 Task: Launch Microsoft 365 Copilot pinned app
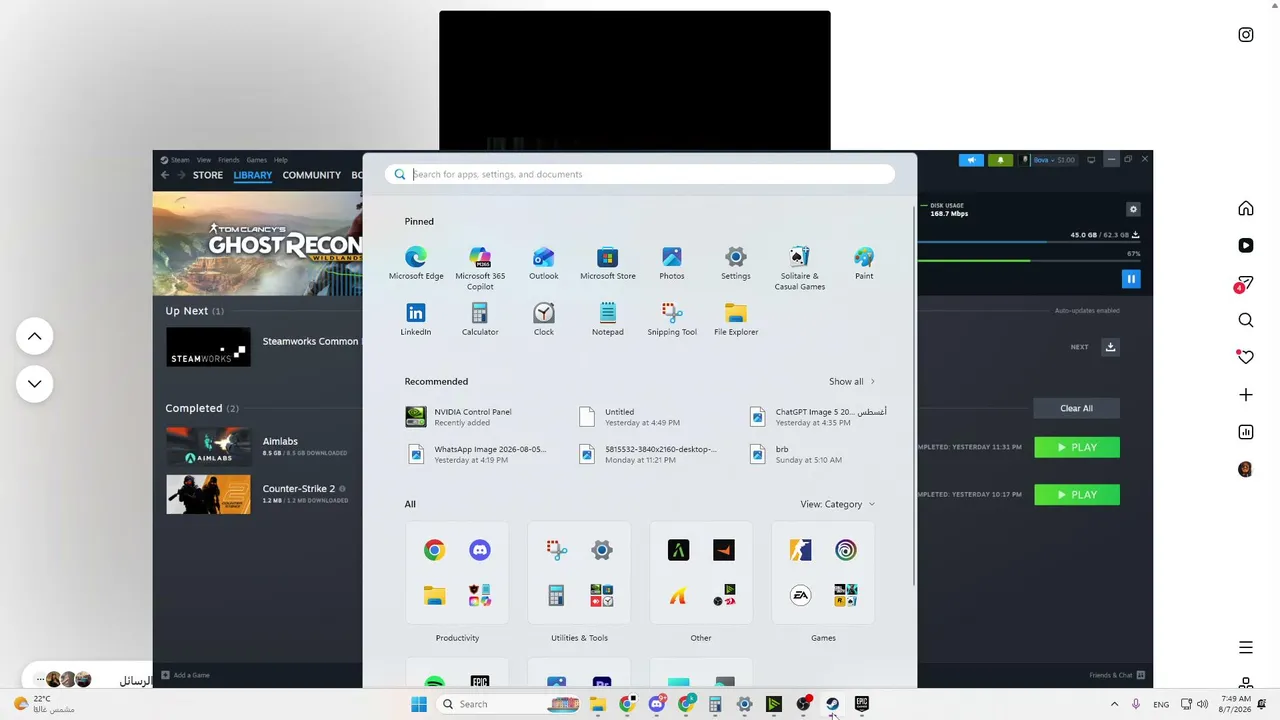click(x=480, y=268)
